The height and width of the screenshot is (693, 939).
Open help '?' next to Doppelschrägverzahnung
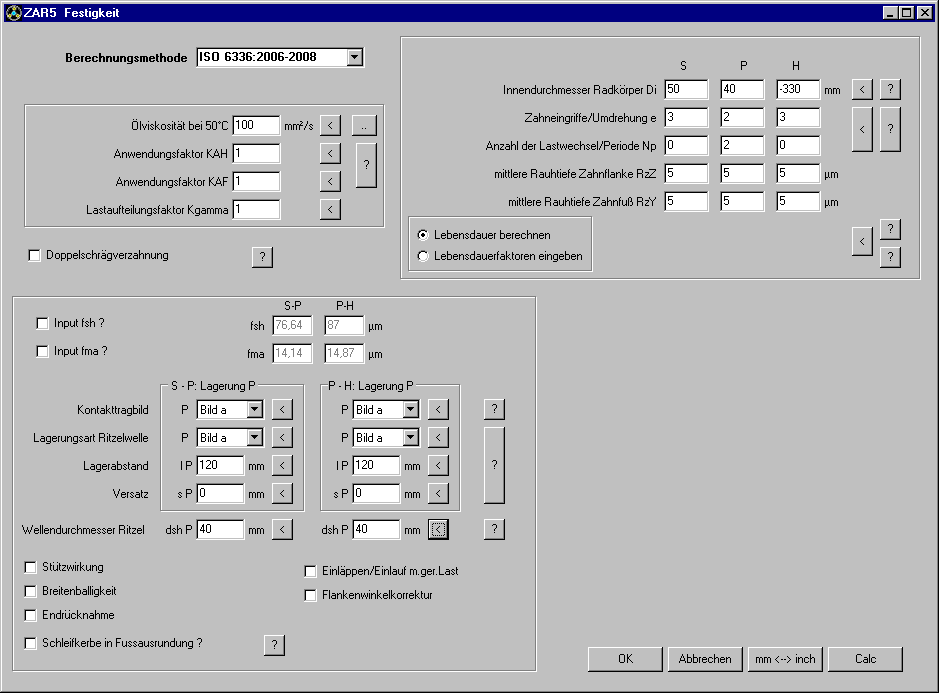point(262,257)
